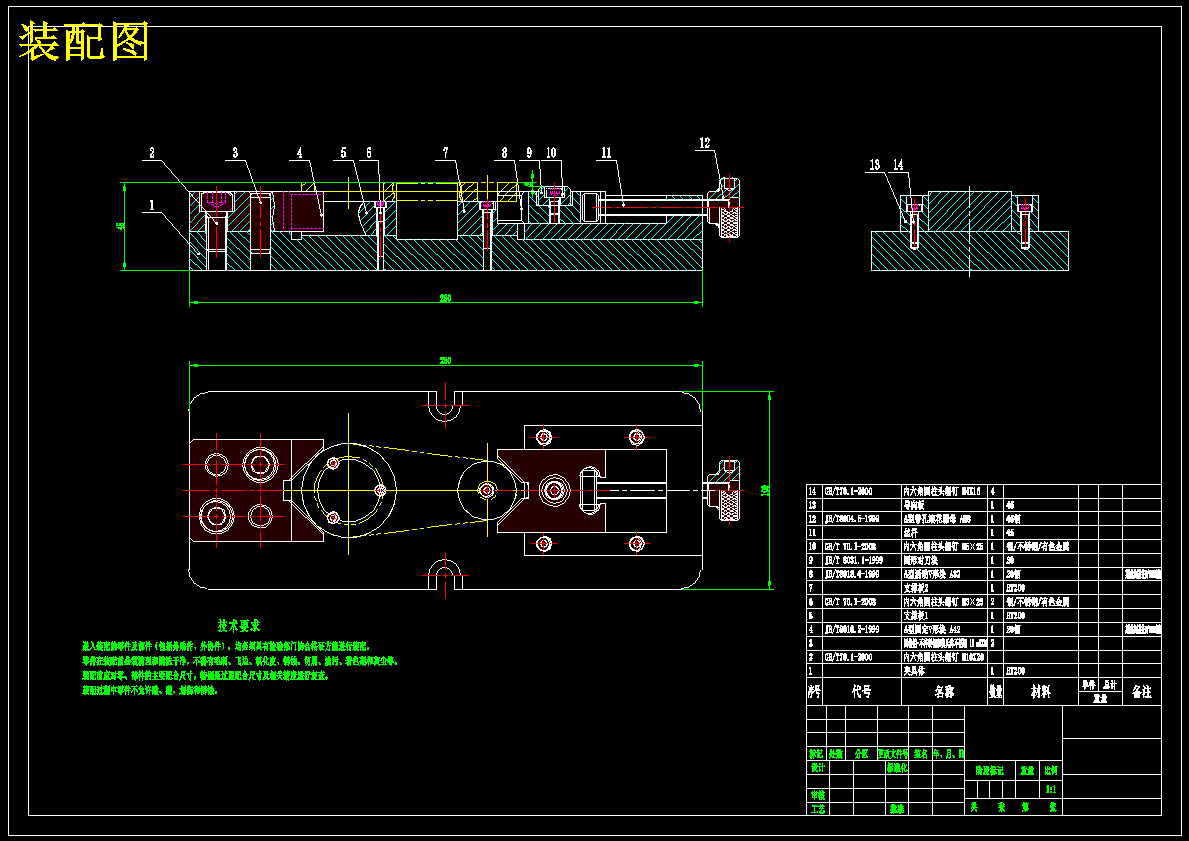The width and height of the screenshot is (1189, 841).
Task: Click the 材料 column header in the parts list
Action: tap(1040, 692)
